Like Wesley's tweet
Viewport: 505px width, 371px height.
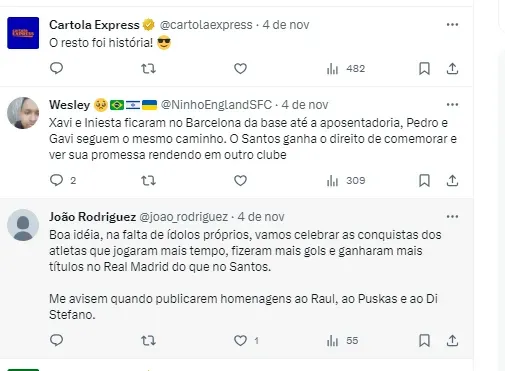click(240, 181)
